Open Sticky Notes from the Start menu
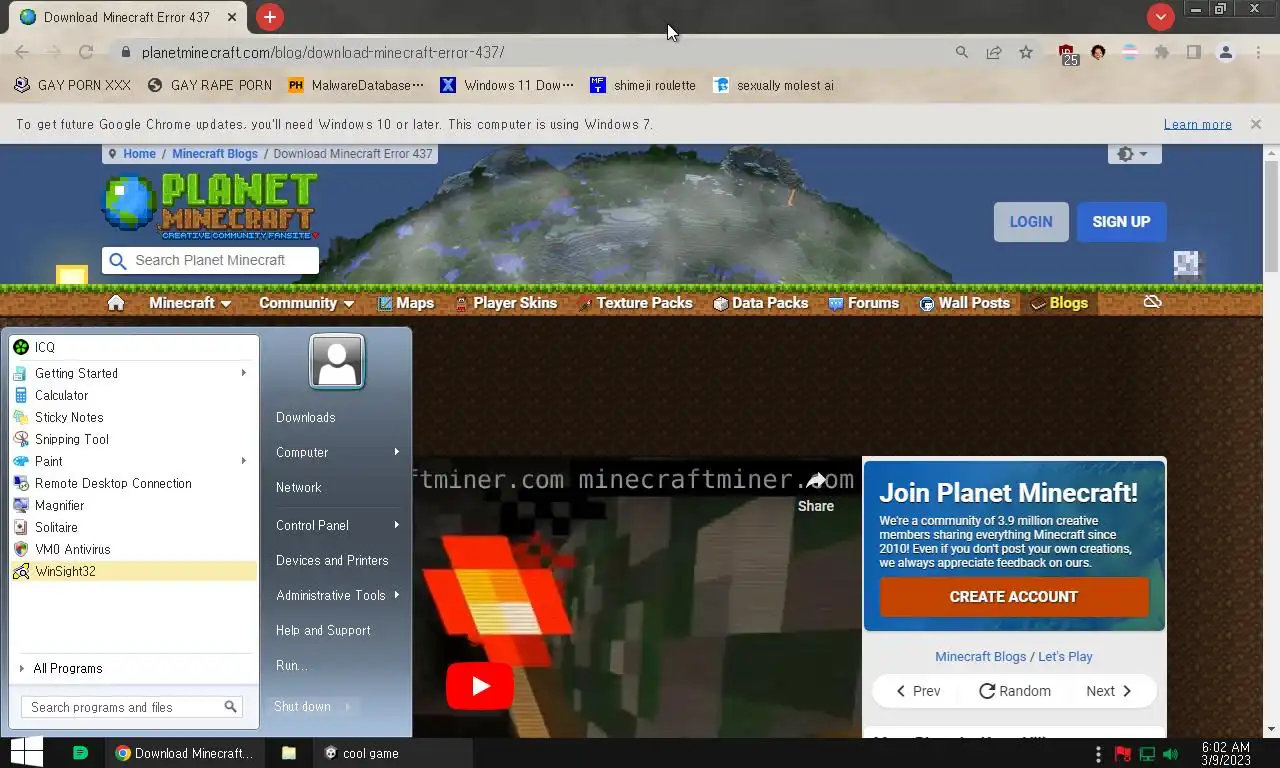This screenshot has height=768, width=1280. pos(134,417)
